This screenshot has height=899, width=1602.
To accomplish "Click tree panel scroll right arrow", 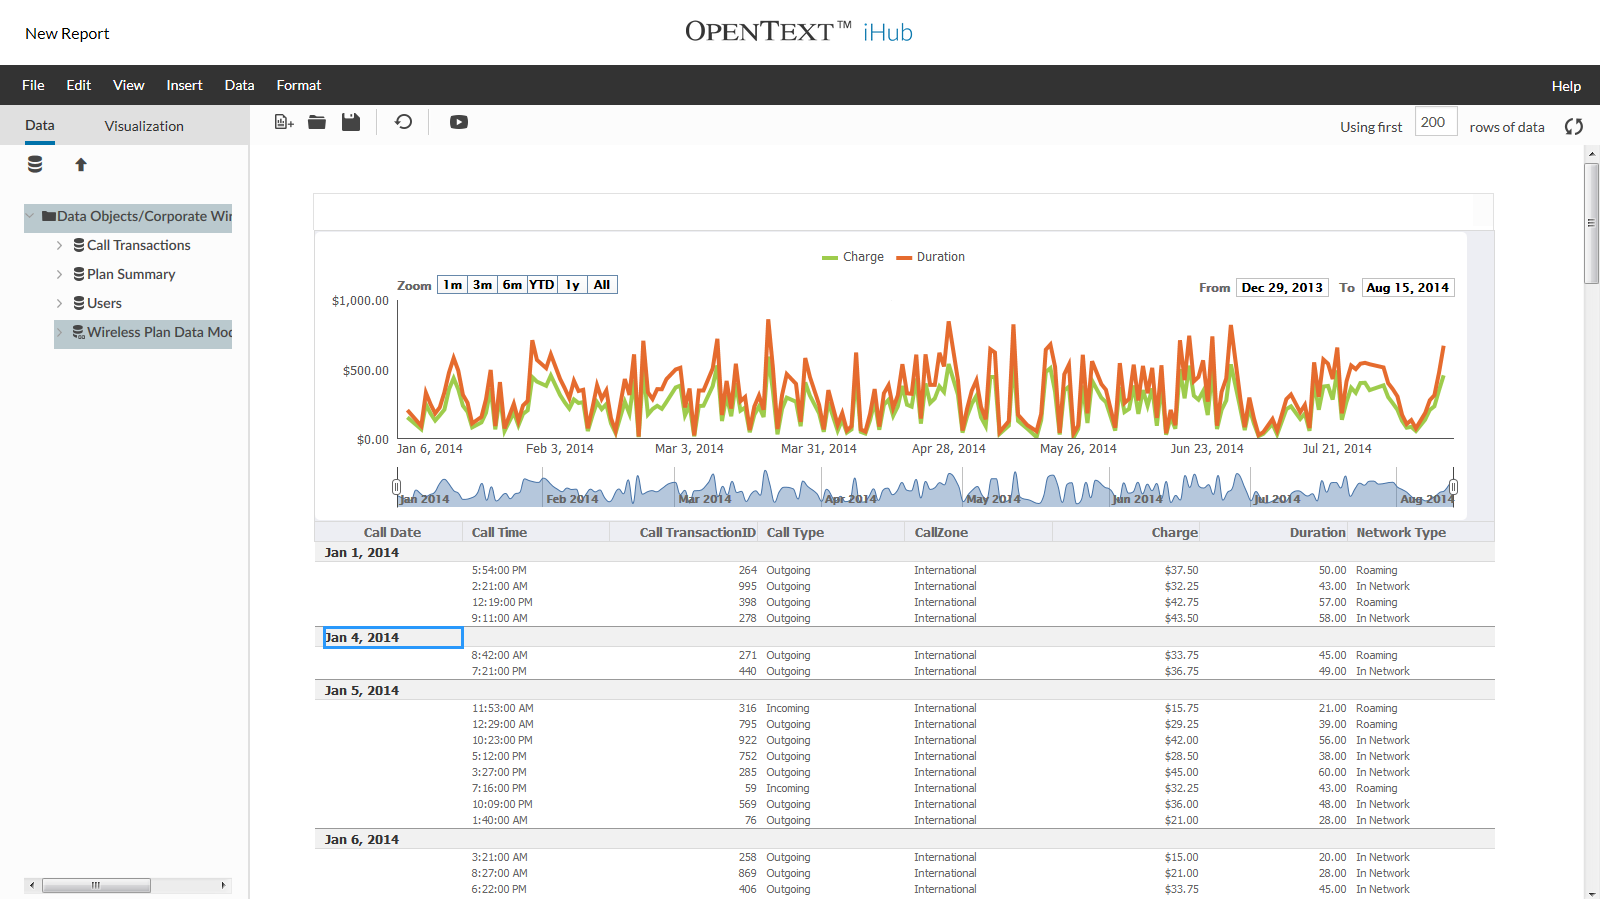I will click(223, 885).
